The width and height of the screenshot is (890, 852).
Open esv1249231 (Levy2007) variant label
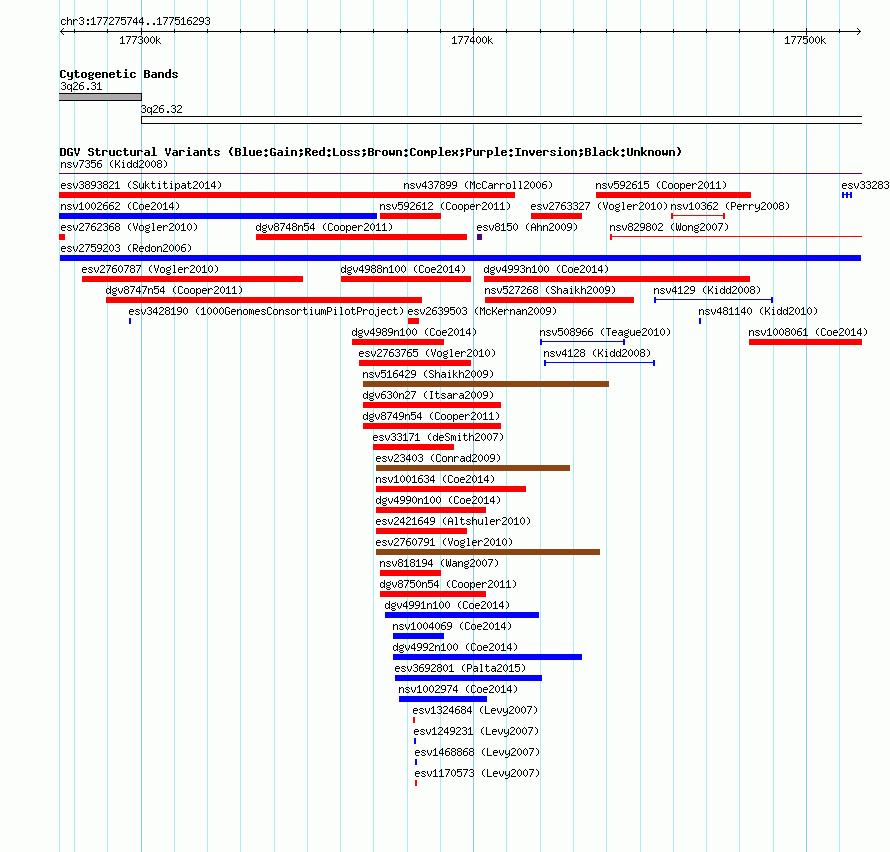(x=476, y=731)
